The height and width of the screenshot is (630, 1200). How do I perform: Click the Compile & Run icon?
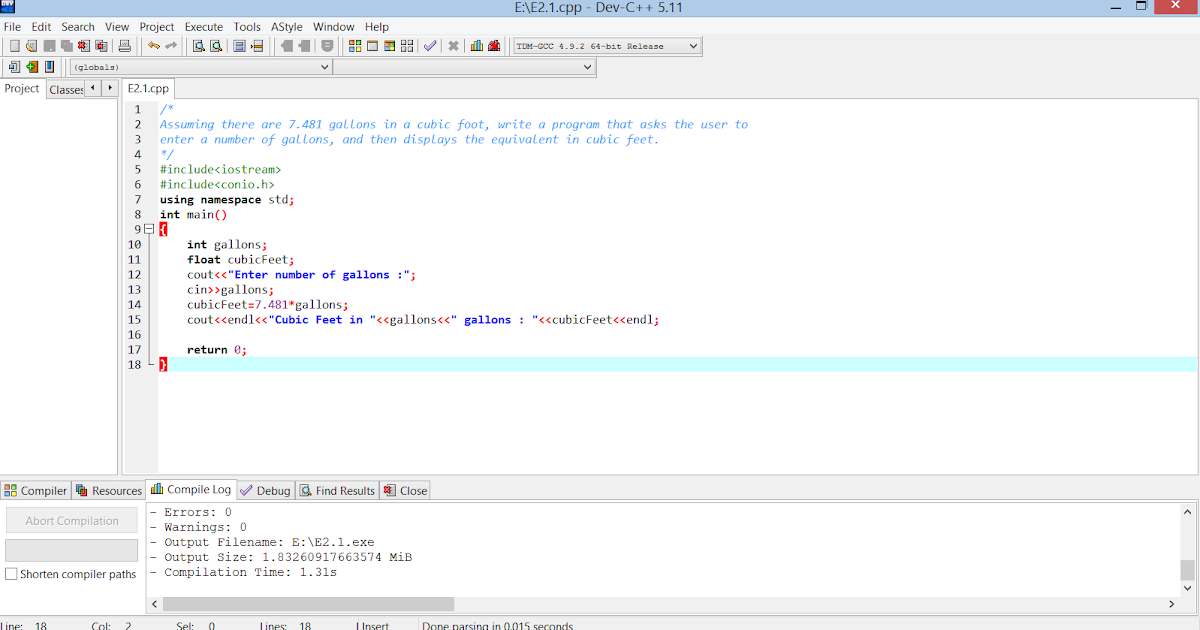pos(389,46)
